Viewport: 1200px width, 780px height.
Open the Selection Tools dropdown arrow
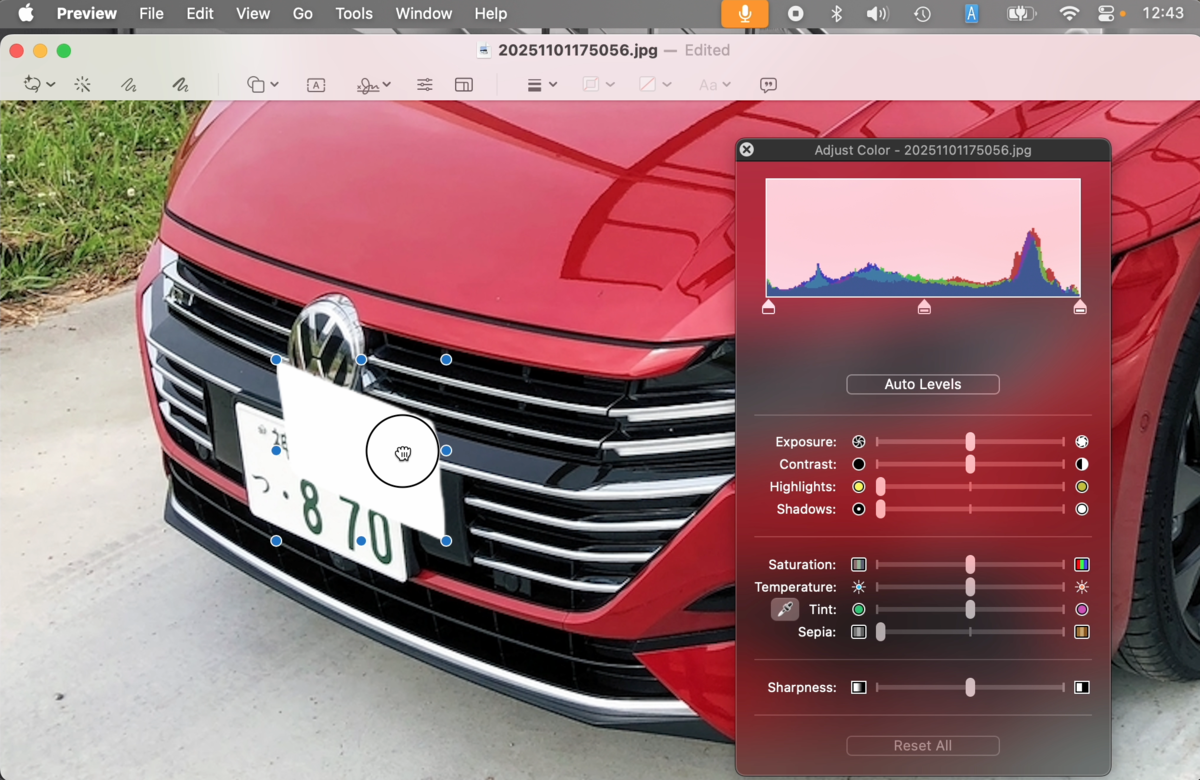point(51,85)
